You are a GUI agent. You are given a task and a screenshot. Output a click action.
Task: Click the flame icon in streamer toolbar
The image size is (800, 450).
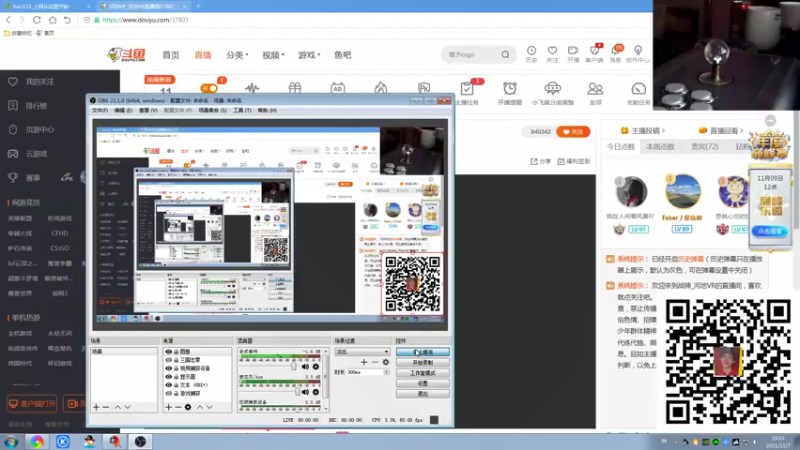point(381,88)
